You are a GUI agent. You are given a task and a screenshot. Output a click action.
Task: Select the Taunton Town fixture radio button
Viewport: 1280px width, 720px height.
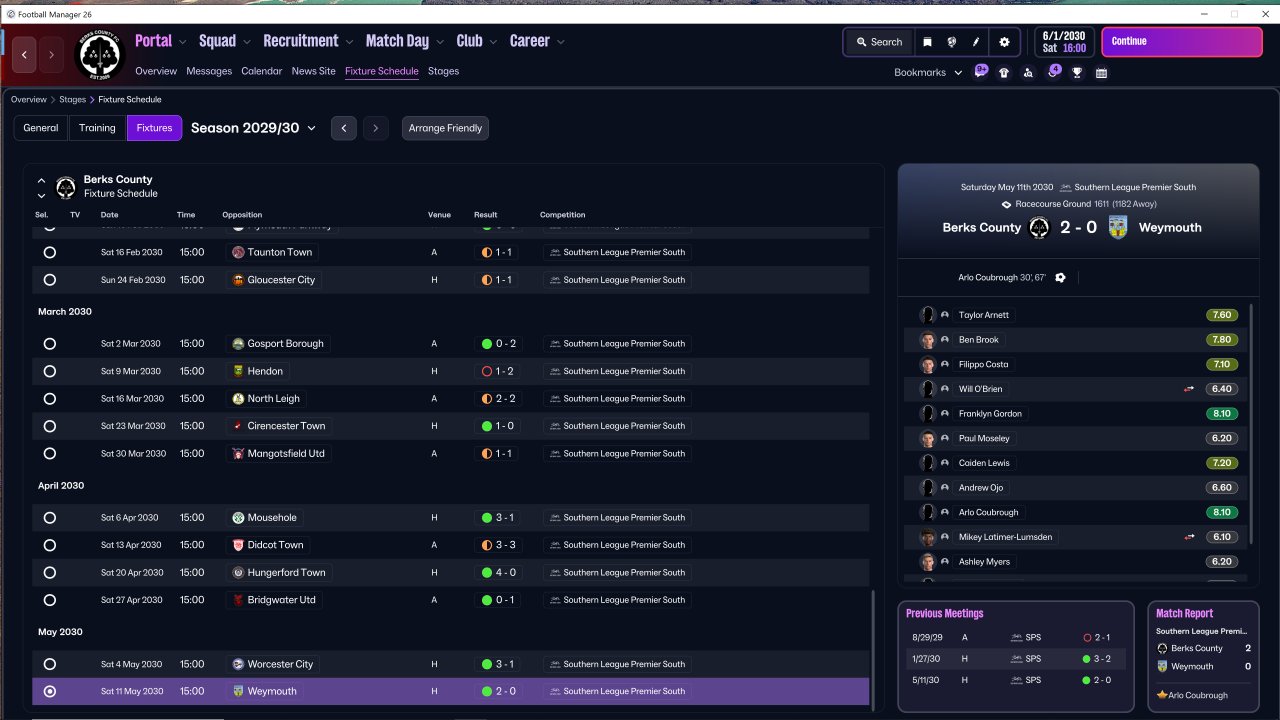pos(50,252)
